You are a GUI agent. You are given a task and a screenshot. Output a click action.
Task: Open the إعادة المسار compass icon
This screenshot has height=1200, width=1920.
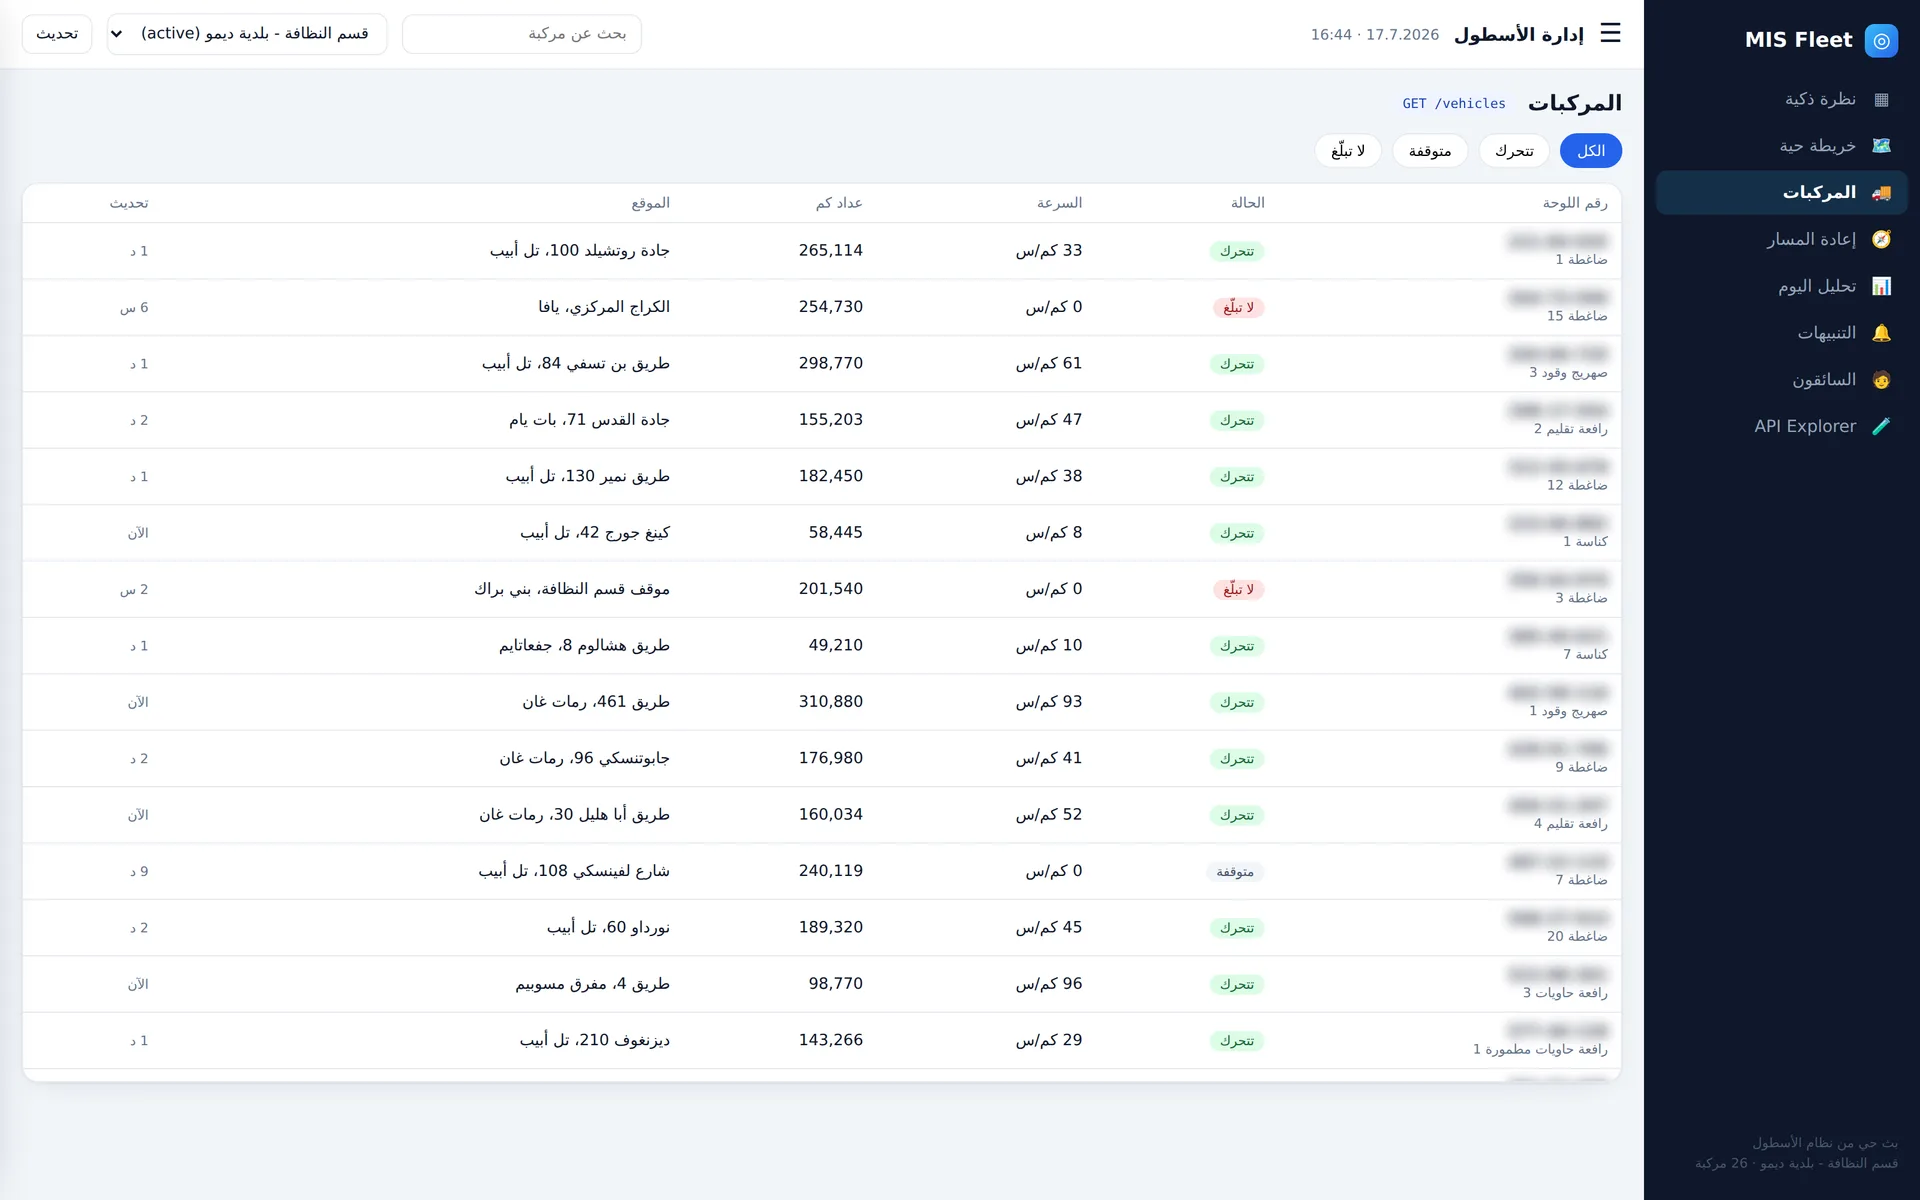click(x=1881, y=239)
